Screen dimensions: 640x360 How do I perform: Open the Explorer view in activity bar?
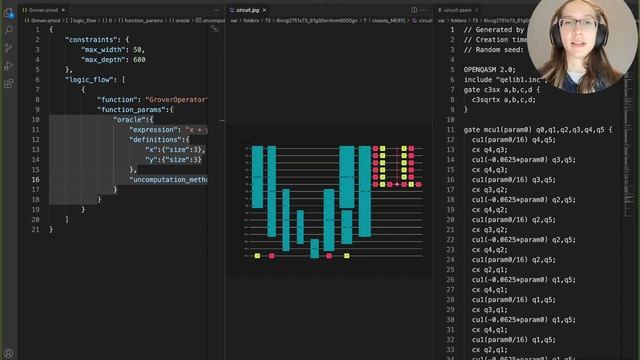tap(9, 13)
